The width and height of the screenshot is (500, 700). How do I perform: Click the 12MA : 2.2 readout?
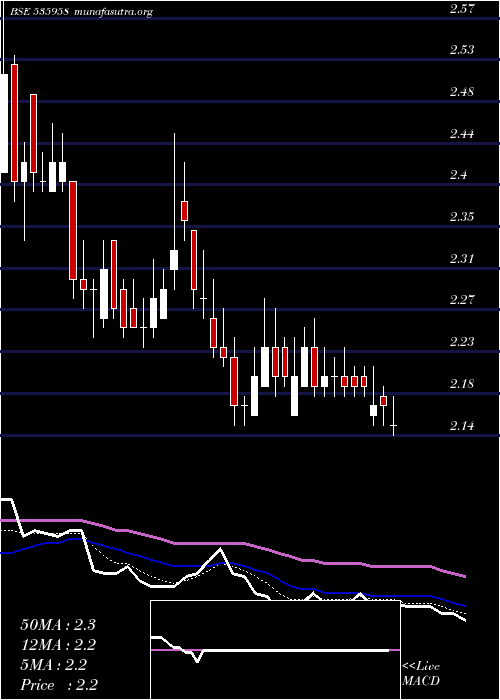[58, 645]
